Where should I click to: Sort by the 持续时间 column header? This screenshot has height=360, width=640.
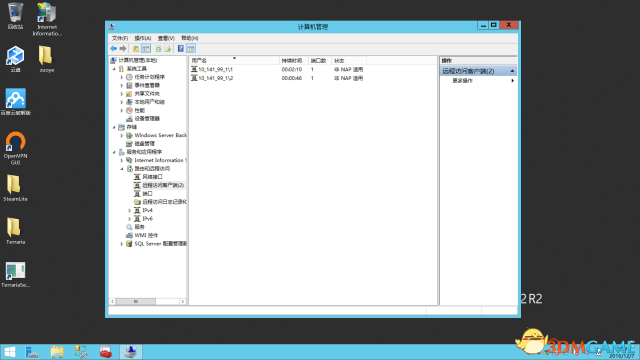[294, 60]
